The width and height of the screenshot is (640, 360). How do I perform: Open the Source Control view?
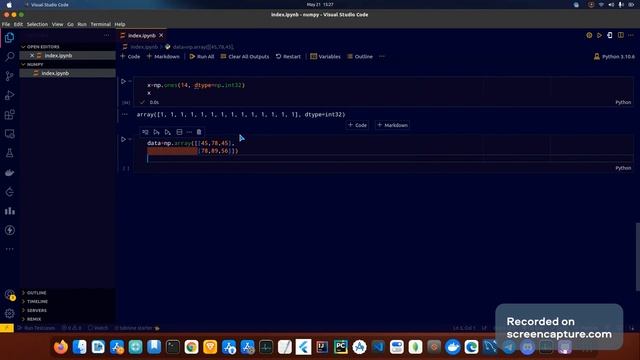pyautogui.click(x=9, y=76)
